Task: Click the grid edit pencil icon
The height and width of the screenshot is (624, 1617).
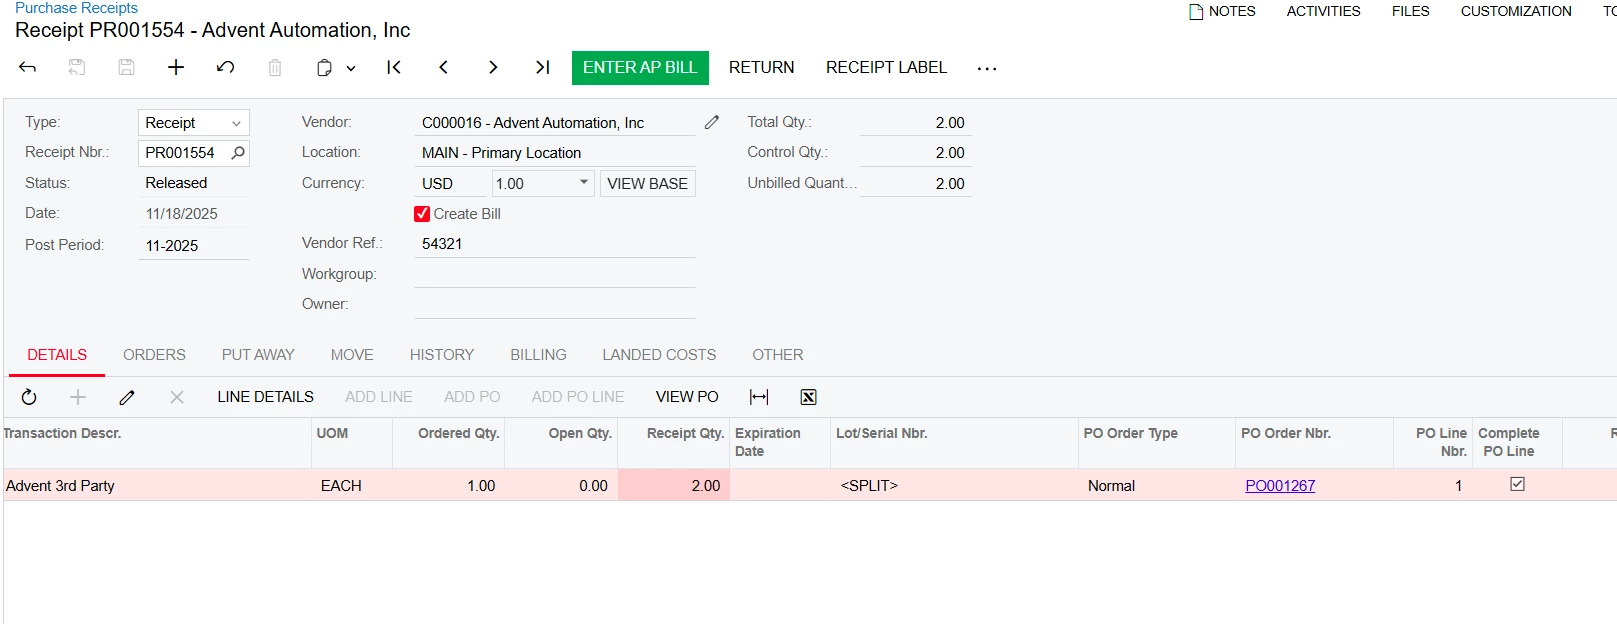Action: pos(127,397)
